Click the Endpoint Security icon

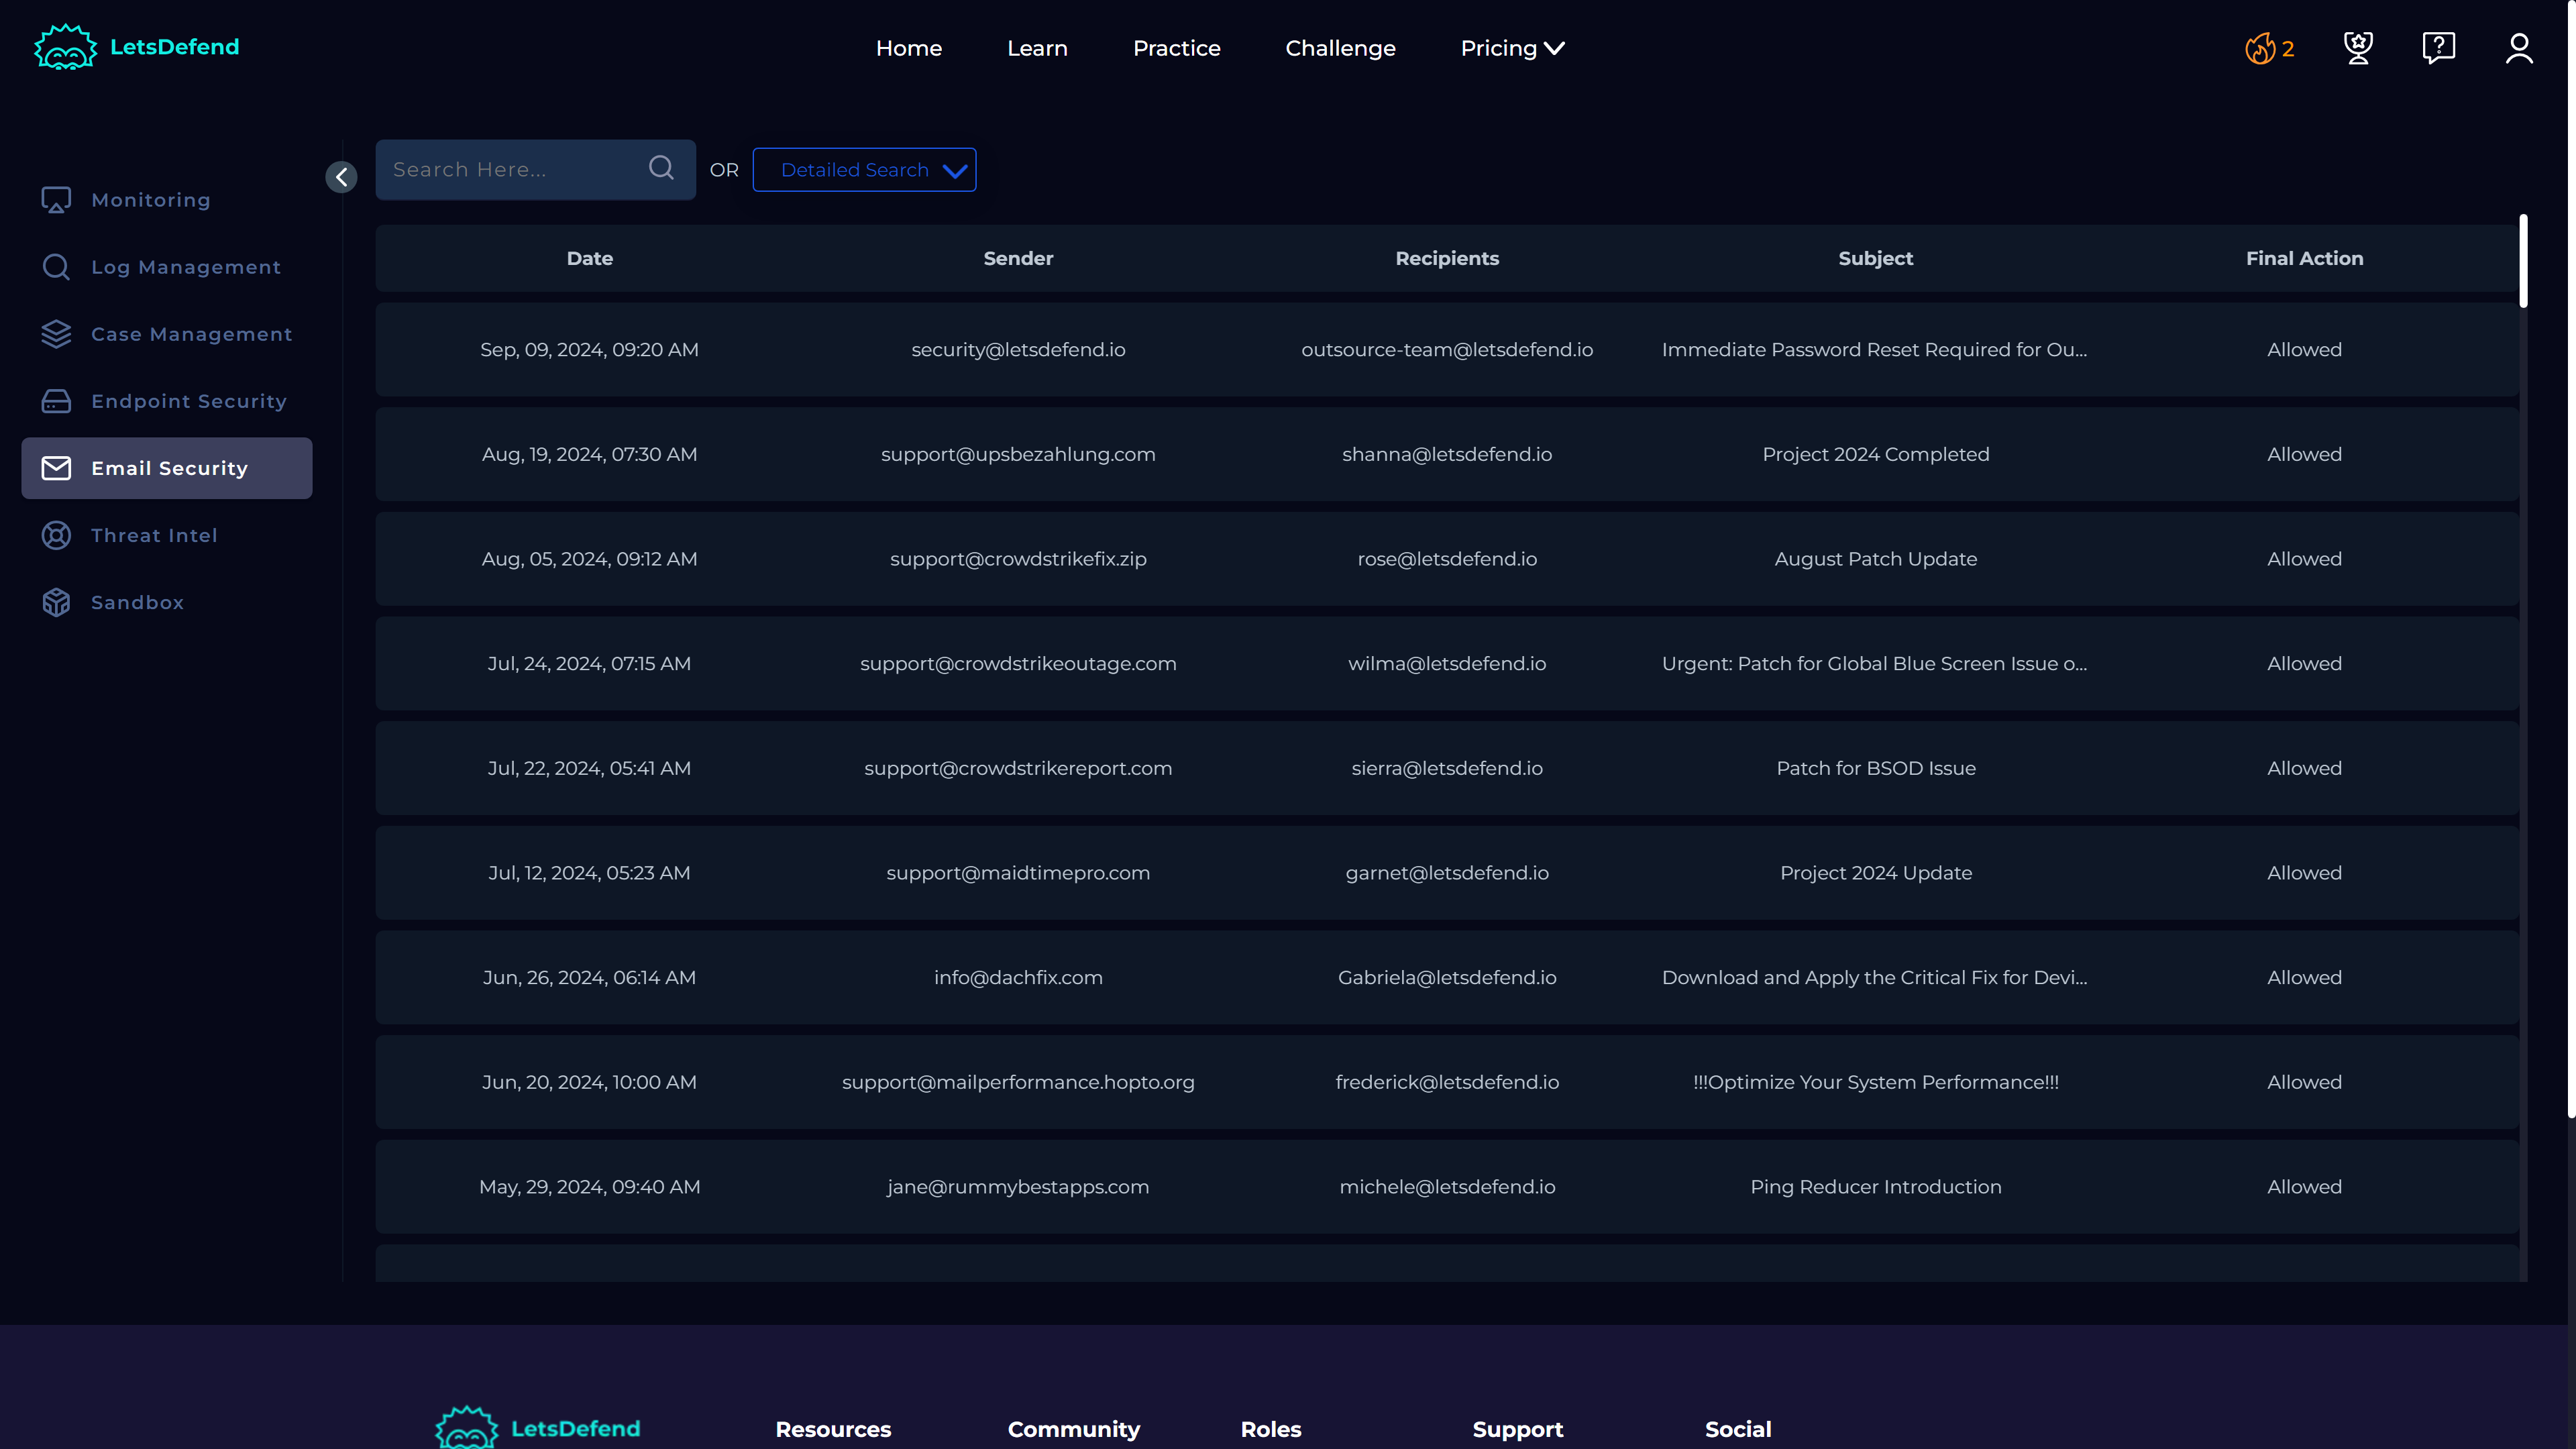click(x=56, y=400)
